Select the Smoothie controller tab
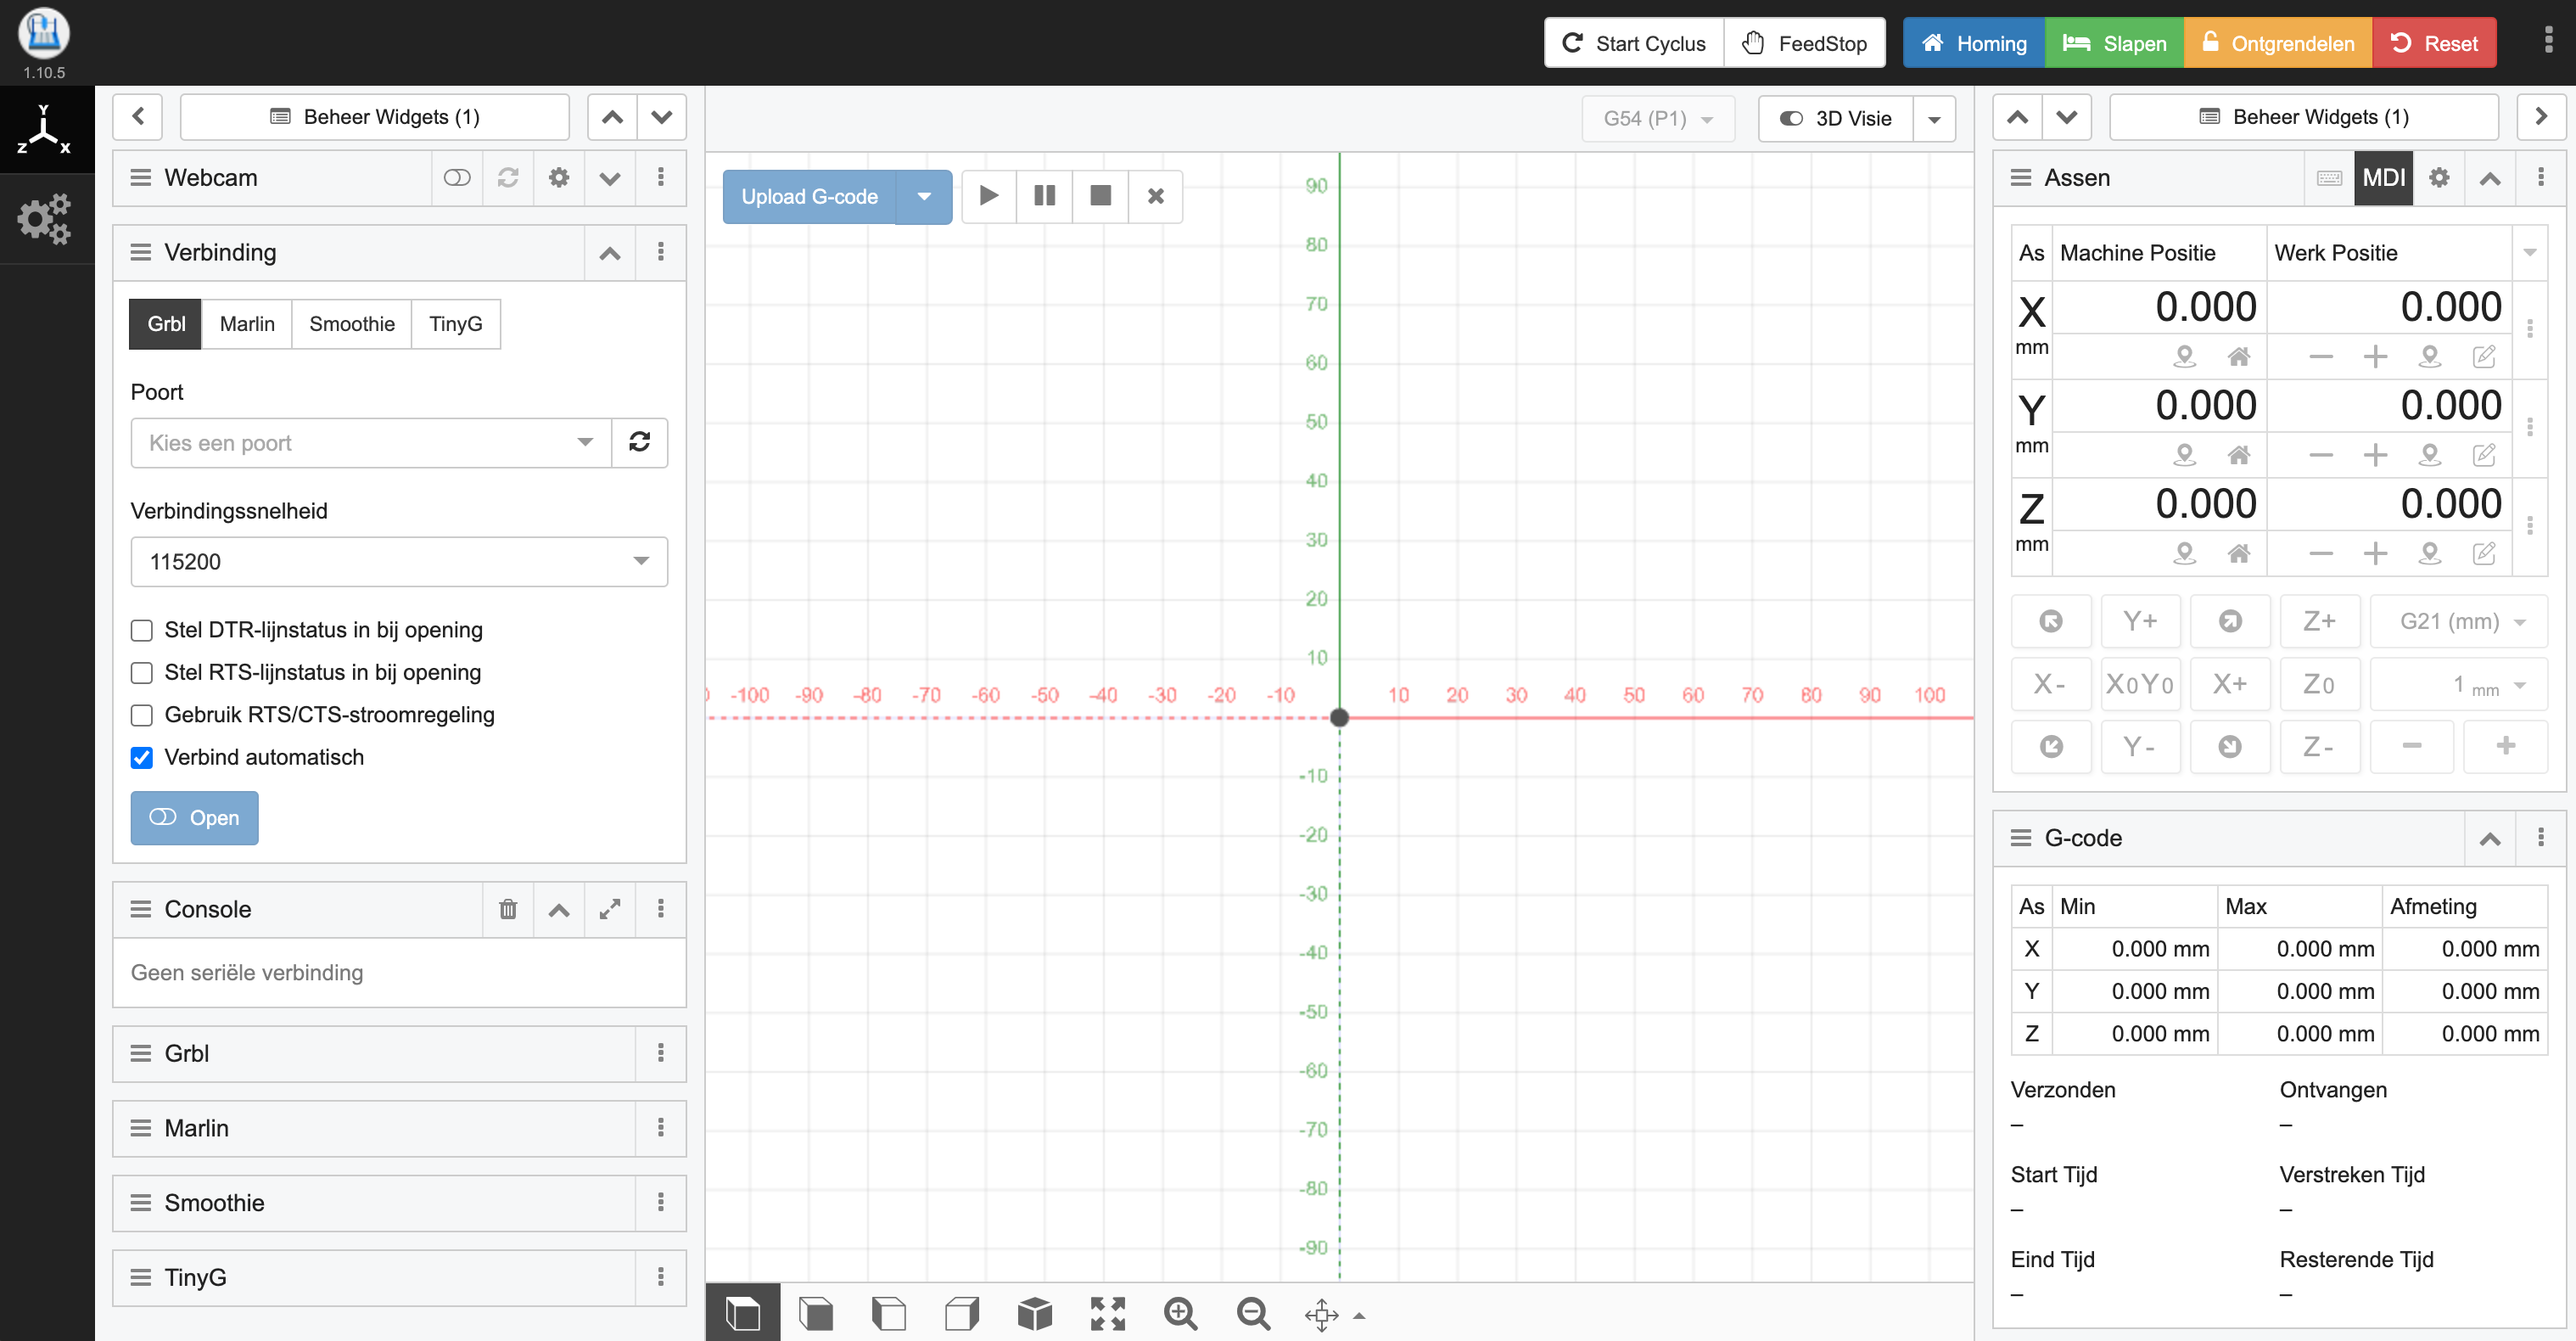 pyautogui.click(x=352, y=323)
